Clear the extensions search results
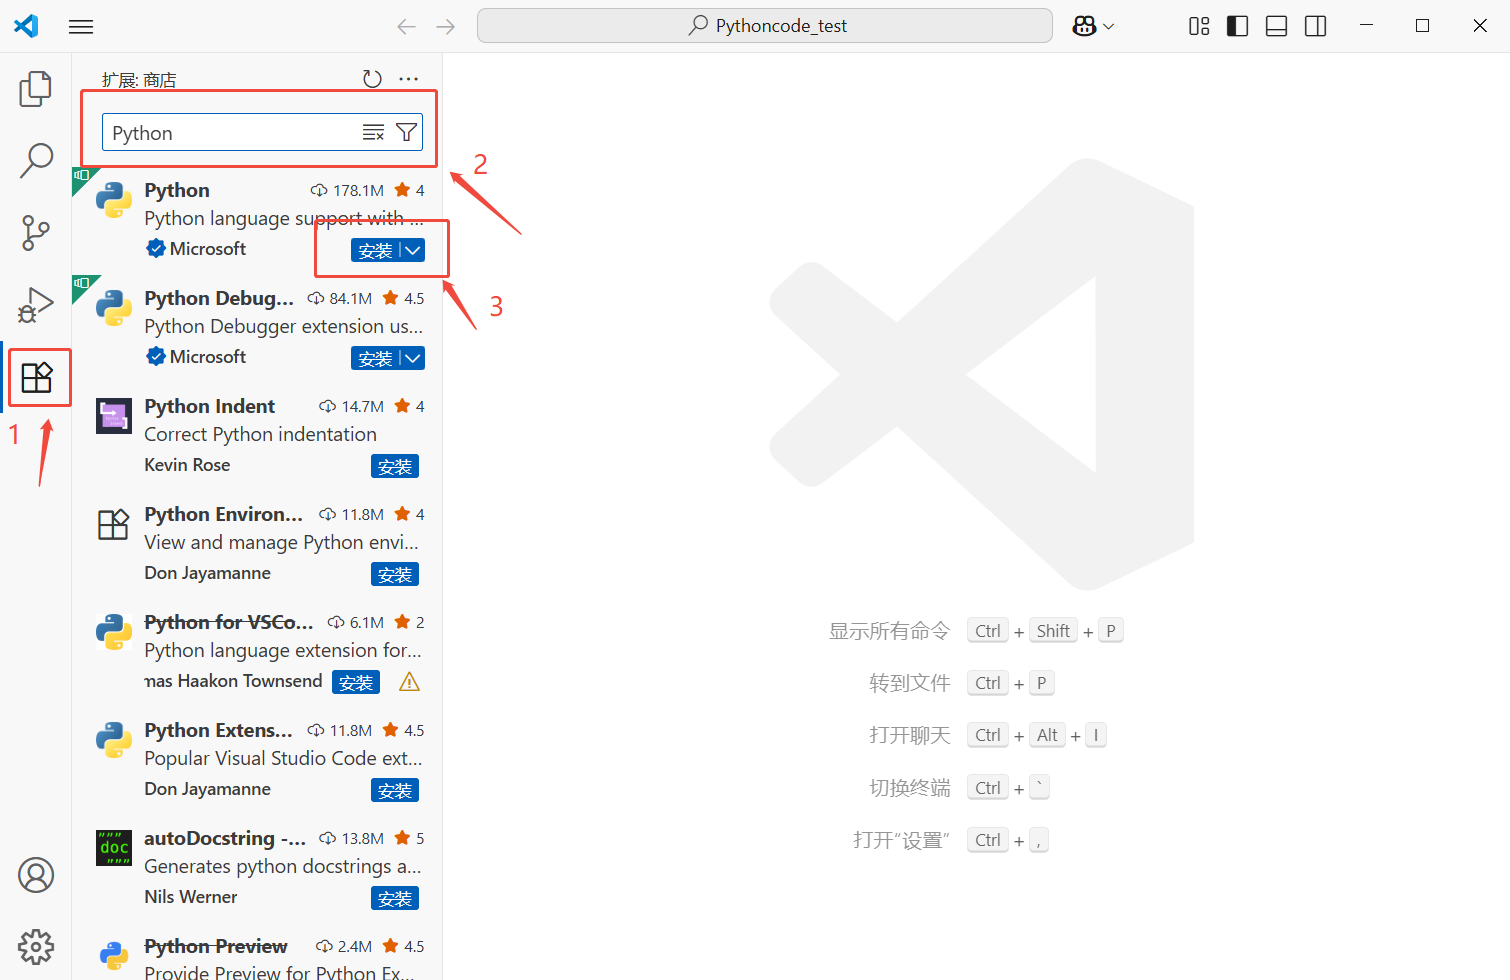This screenshot has width=1510, height=980. click(373, 132)
